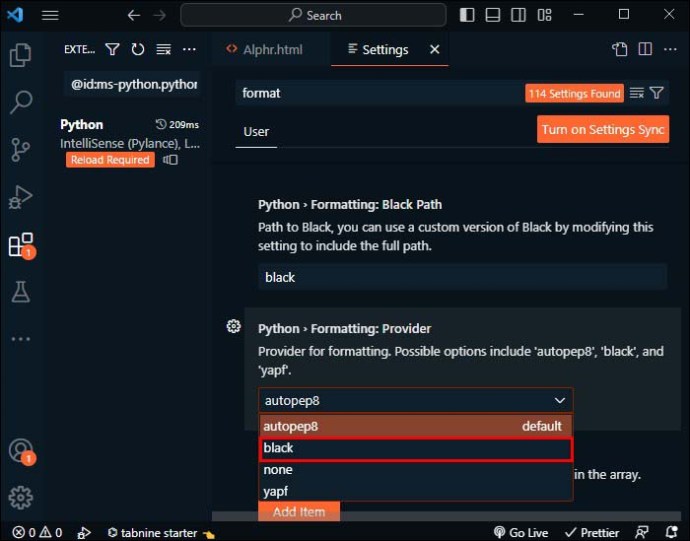The width and height of the screenshot is (690, 541).
Task: Click the Python Formatting: Provider heading
Action: (x=345, y=329)
